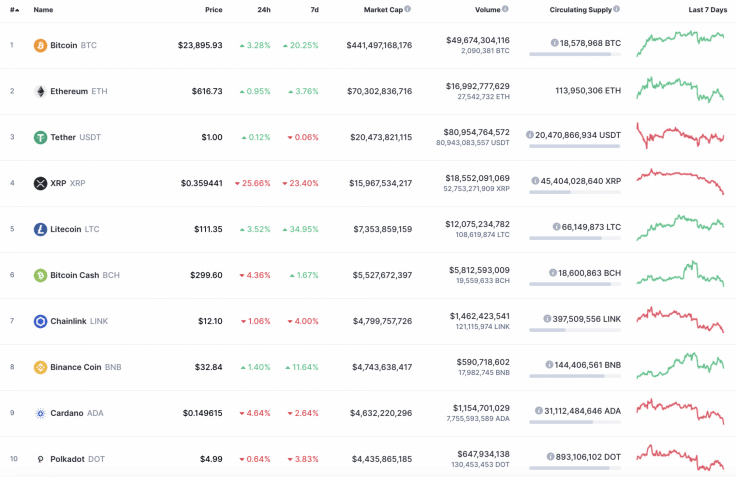Image resolution: width=736 pixels, height=477 pixels.
Task: Sort table by Price column
Action: pos(213,9)
